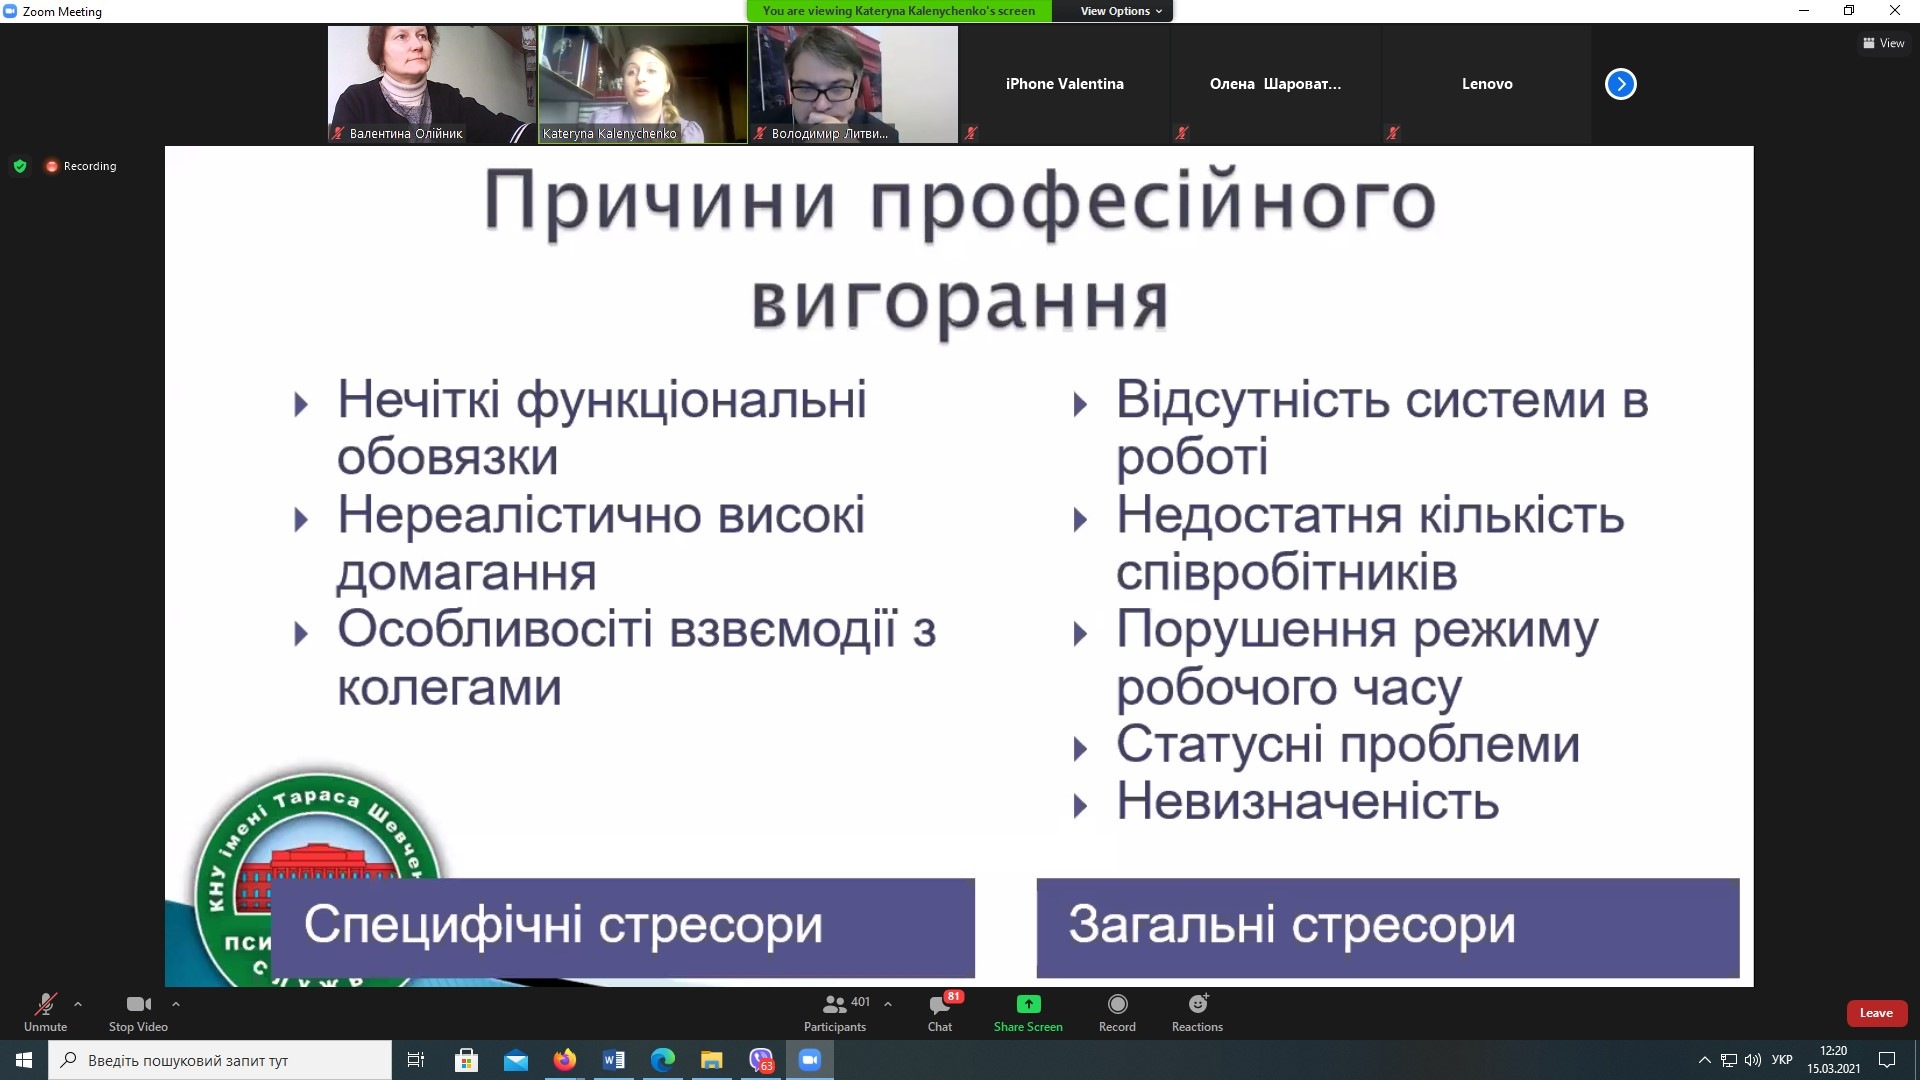Viewport: 1920px width, 1080px height.
Task: Open Firefox from the taskbar
Action: [x=565, y=1060]
